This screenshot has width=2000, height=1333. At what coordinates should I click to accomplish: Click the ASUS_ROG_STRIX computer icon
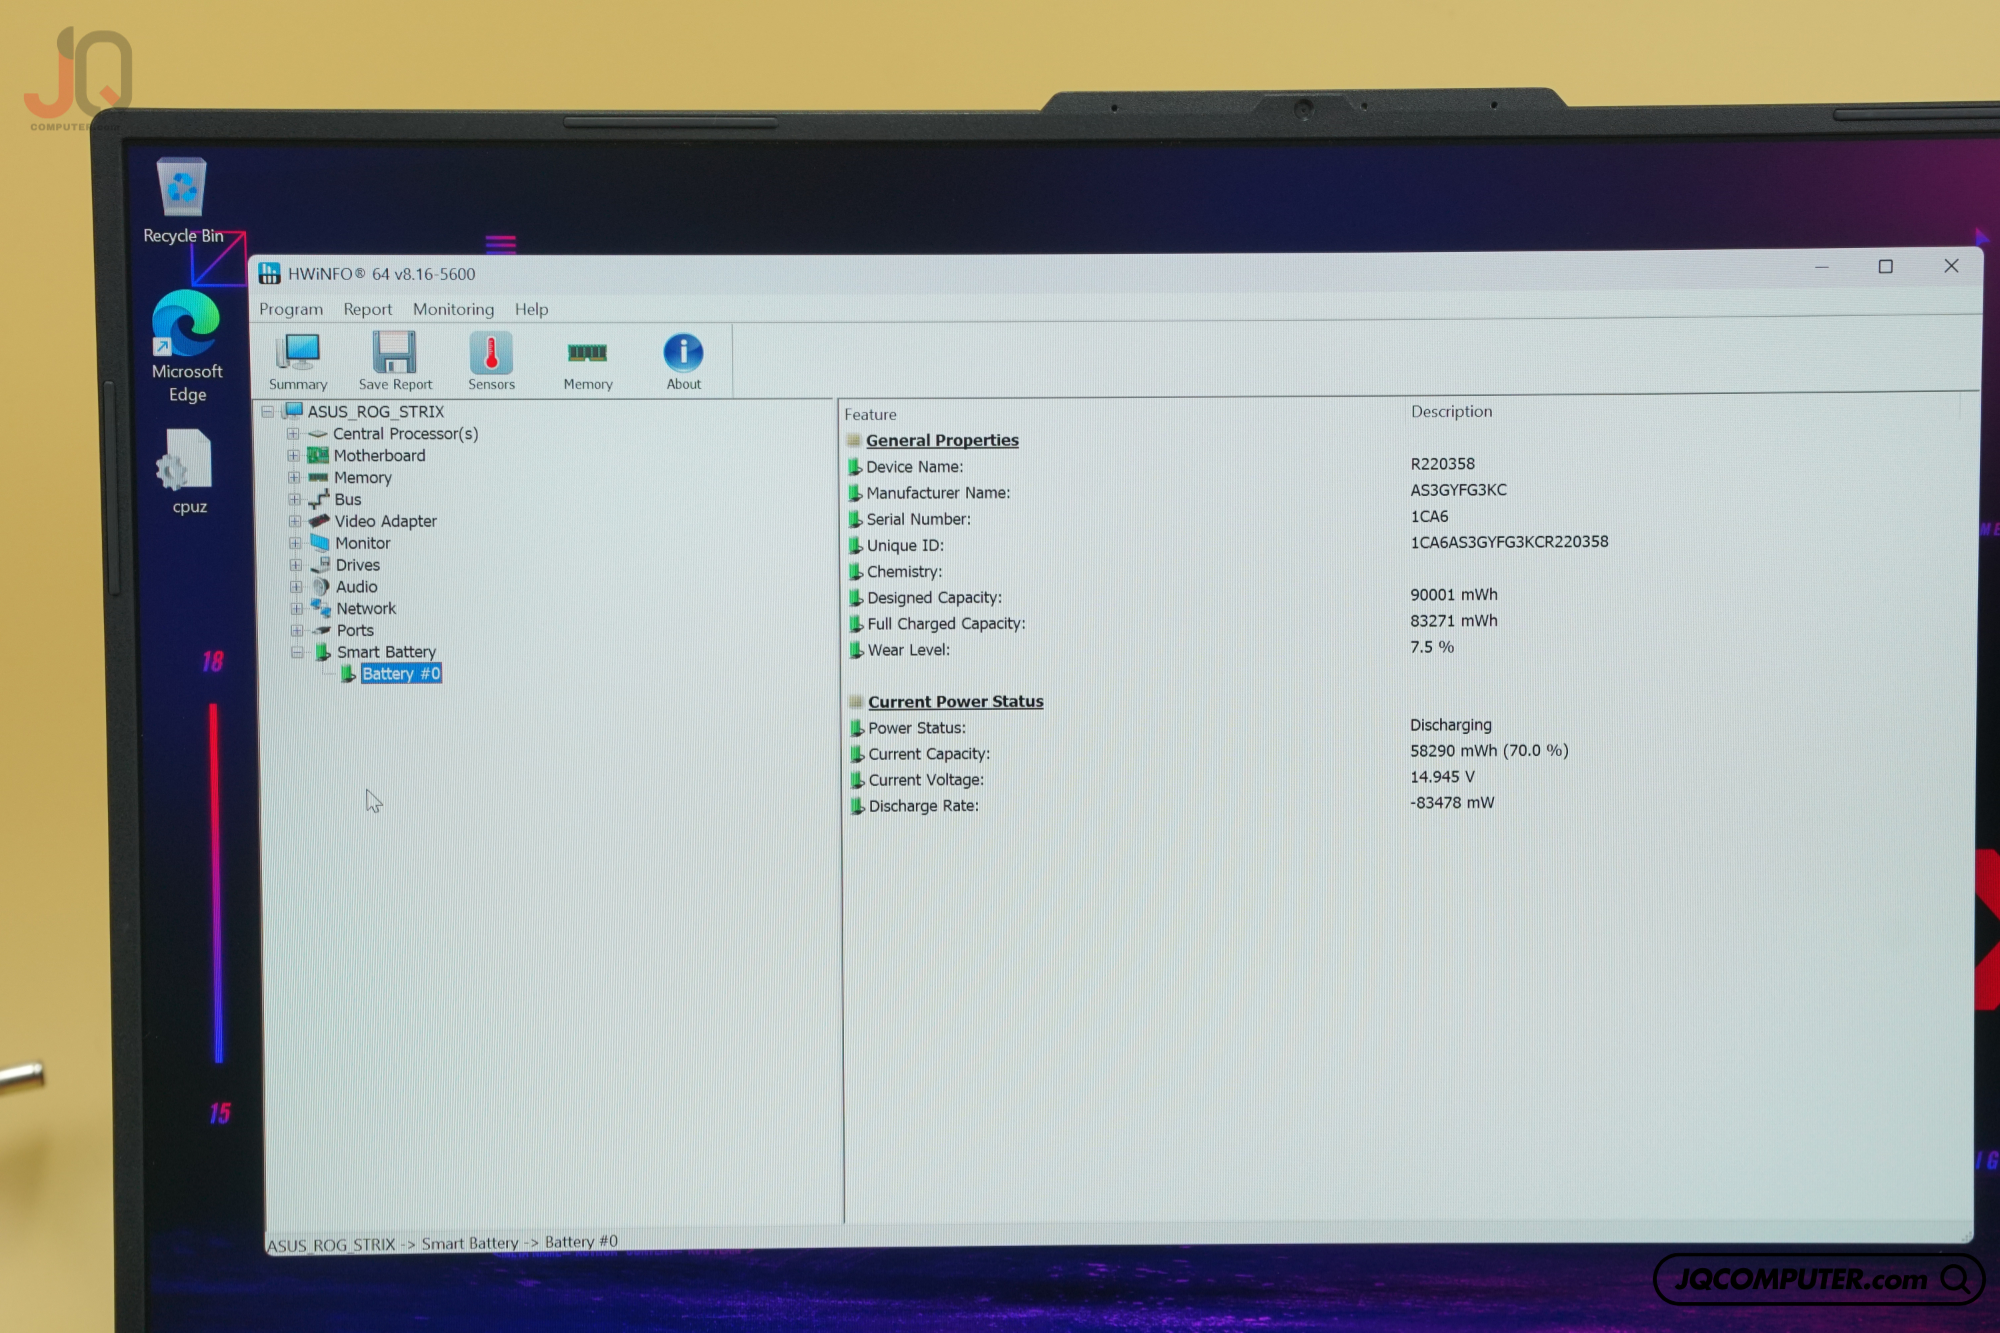[x=293, y=411]
